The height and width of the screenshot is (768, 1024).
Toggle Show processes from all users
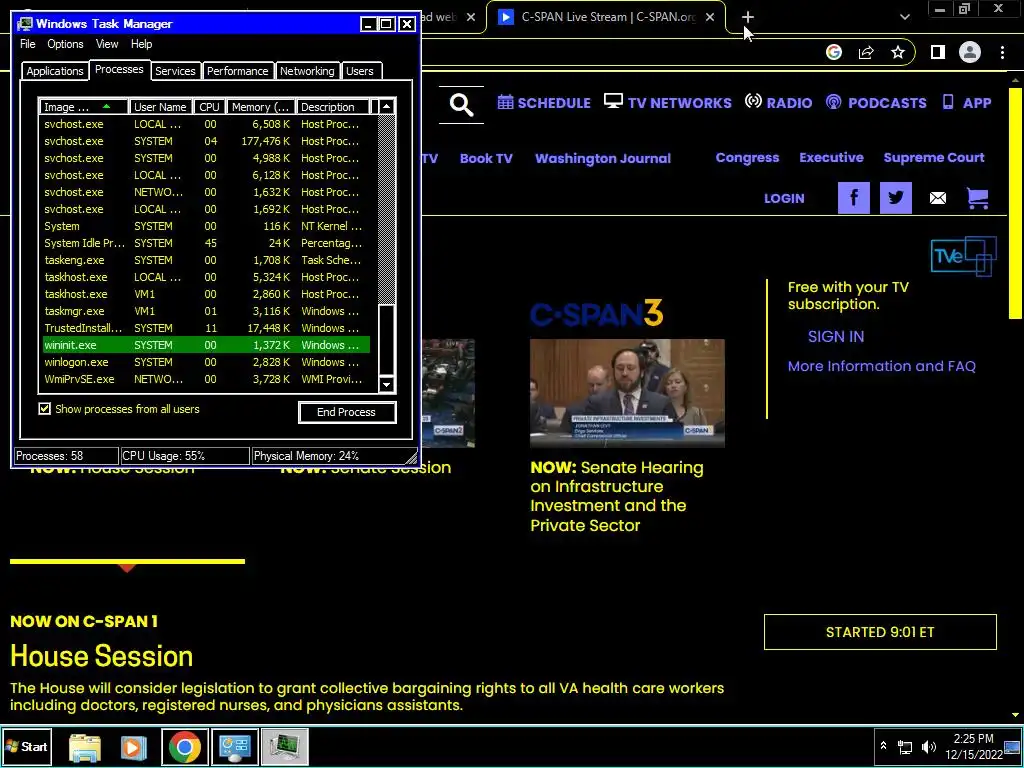44,409
